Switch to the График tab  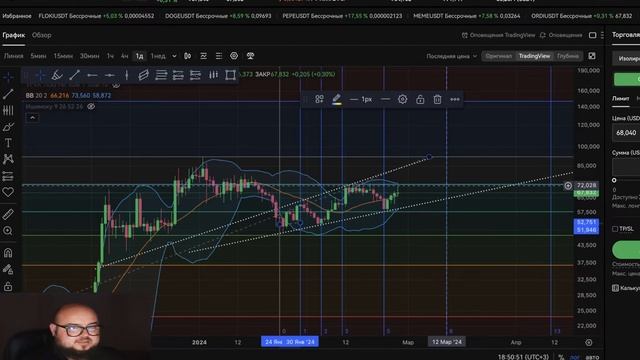(x=13, y=35)
